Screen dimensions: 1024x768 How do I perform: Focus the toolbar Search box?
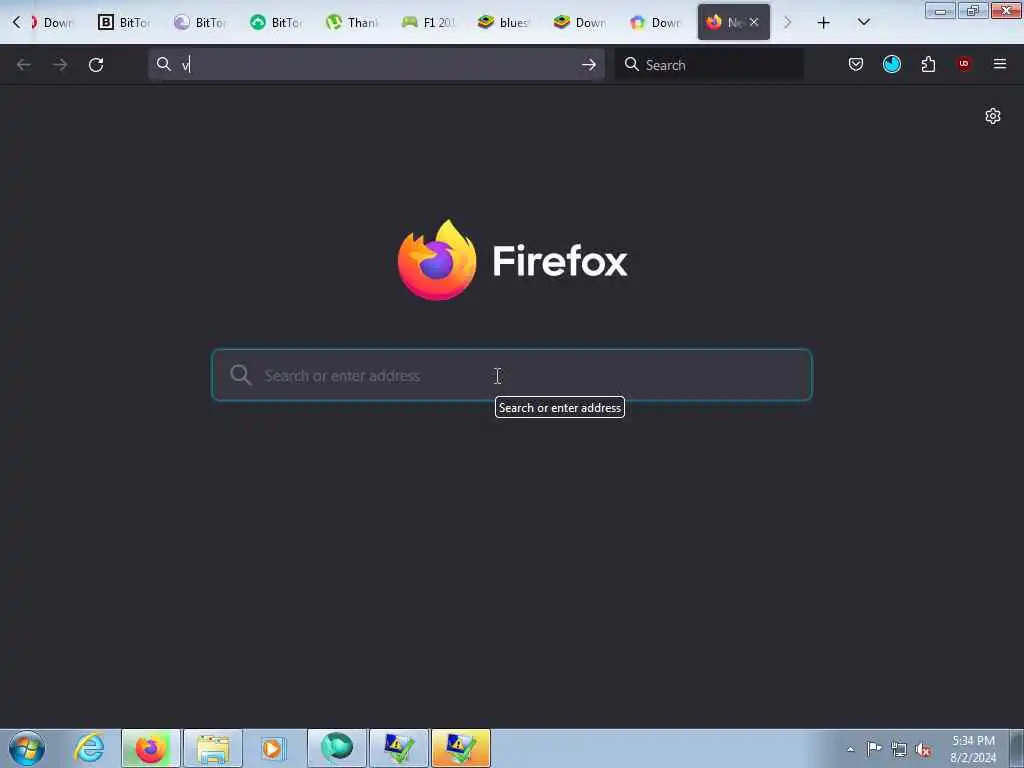point(709,65)
